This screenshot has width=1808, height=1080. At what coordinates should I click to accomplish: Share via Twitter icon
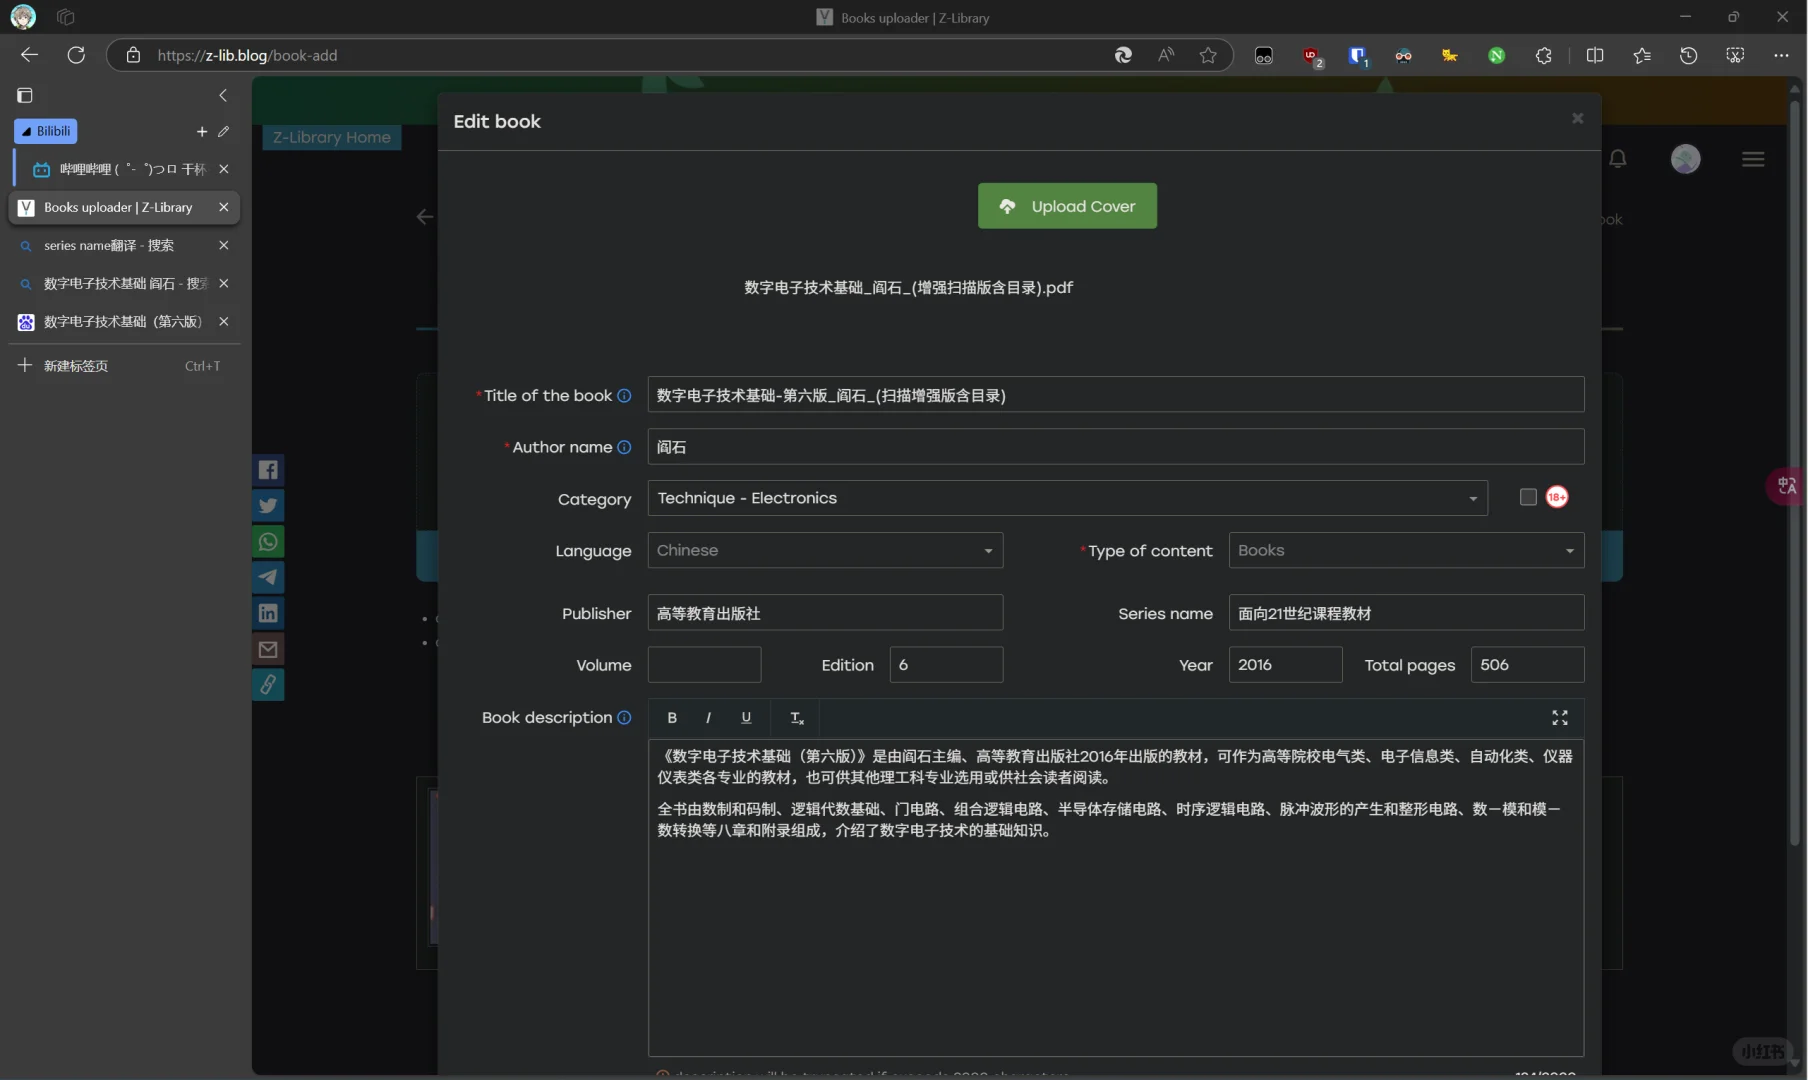pos(268,506)
